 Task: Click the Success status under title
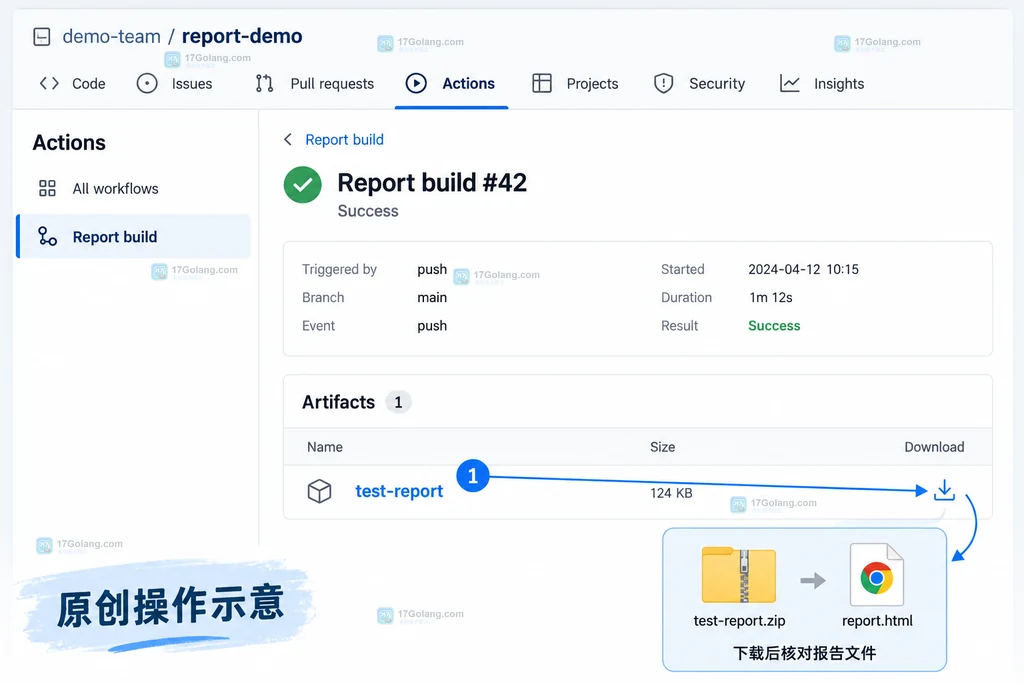[x=368, y=211]
